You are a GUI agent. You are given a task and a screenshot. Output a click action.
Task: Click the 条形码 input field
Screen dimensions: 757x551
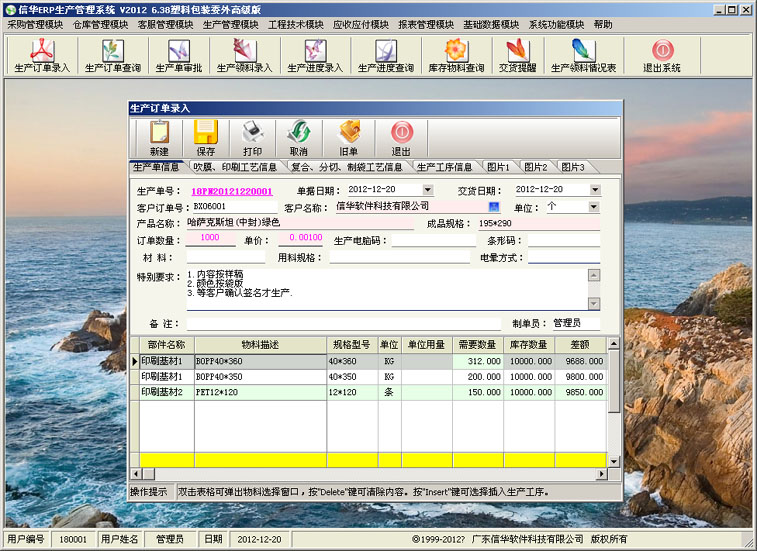point(564,241)
